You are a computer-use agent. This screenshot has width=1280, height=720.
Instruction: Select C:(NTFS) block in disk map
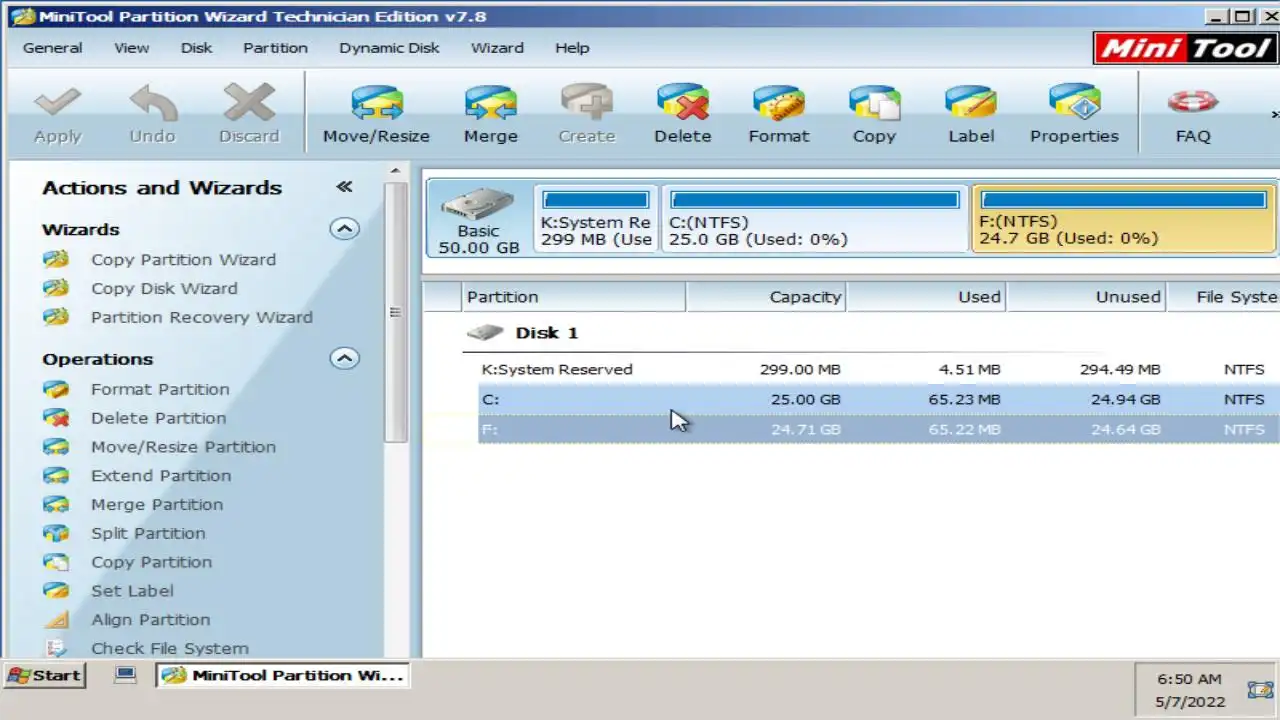point(814,218)
